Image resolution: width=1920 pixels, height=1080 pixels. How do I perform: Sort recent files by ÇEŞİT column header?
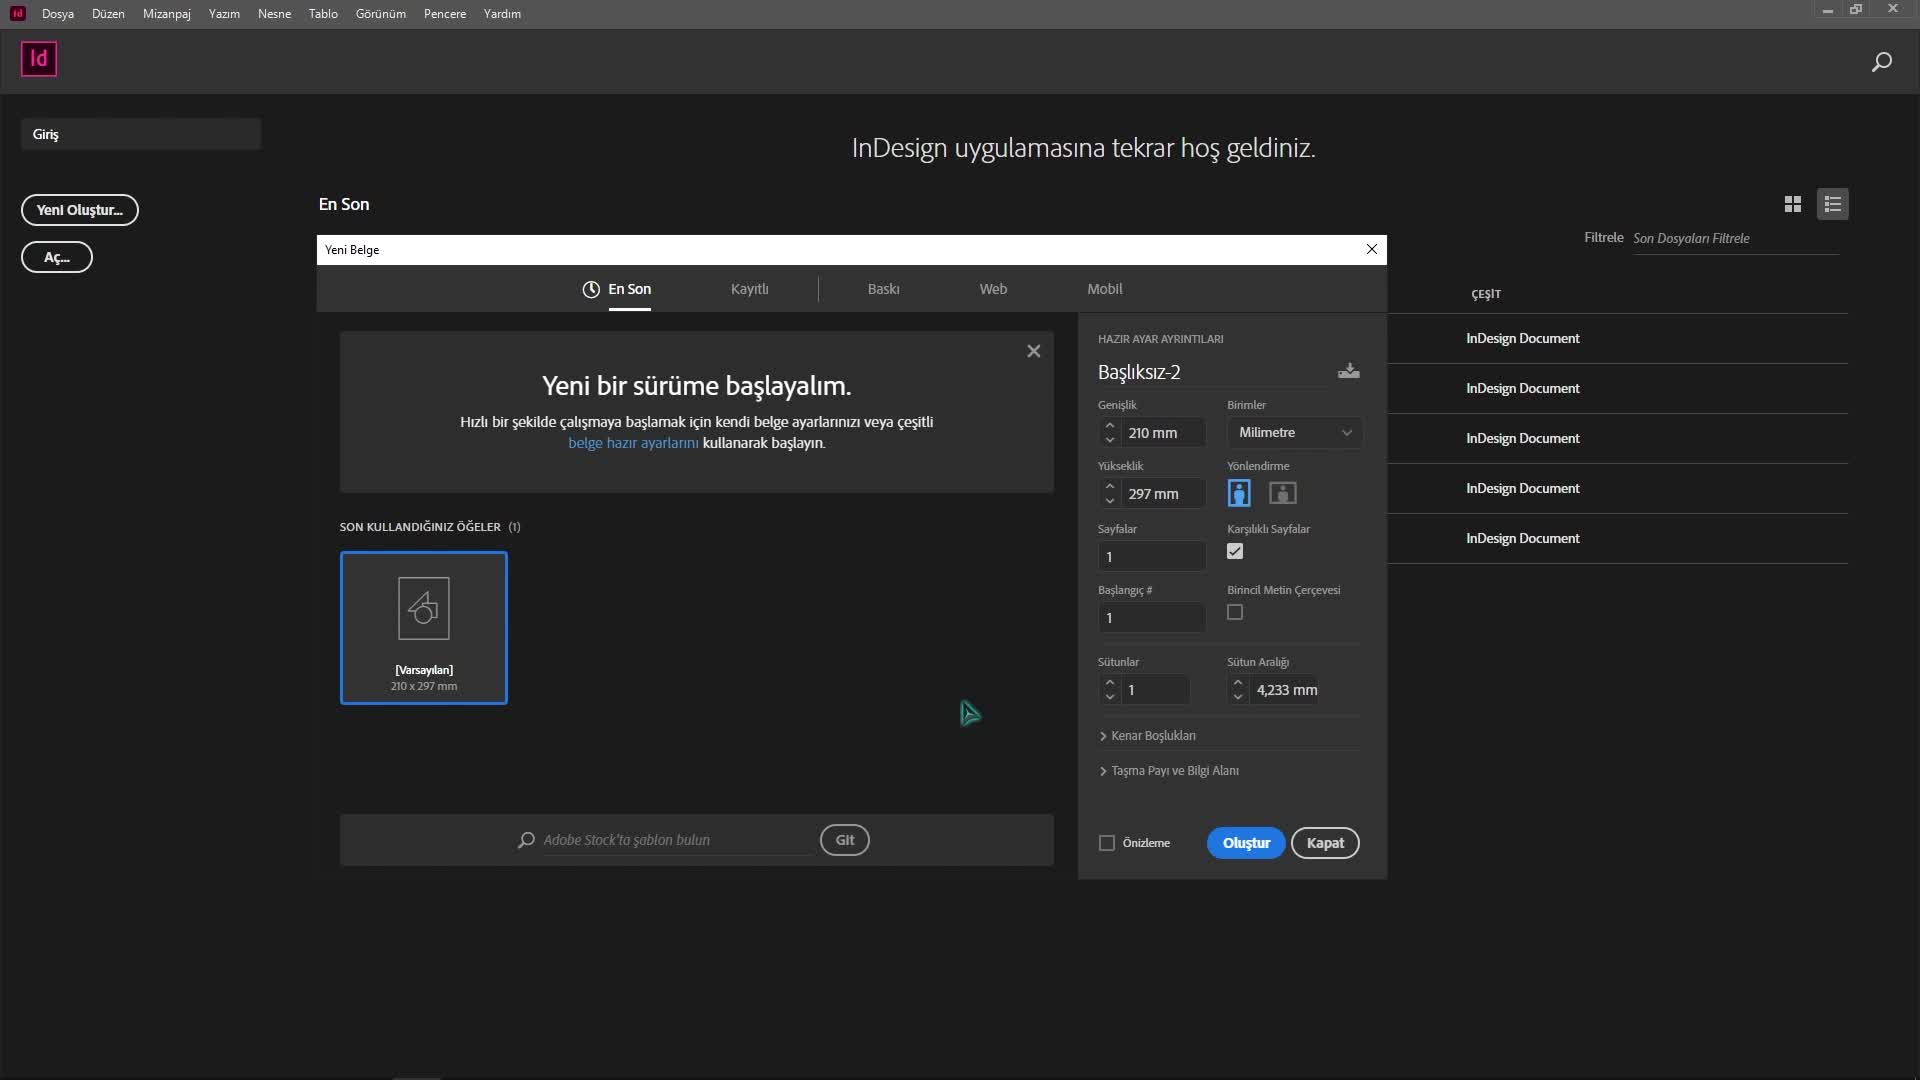point(1486,294)
